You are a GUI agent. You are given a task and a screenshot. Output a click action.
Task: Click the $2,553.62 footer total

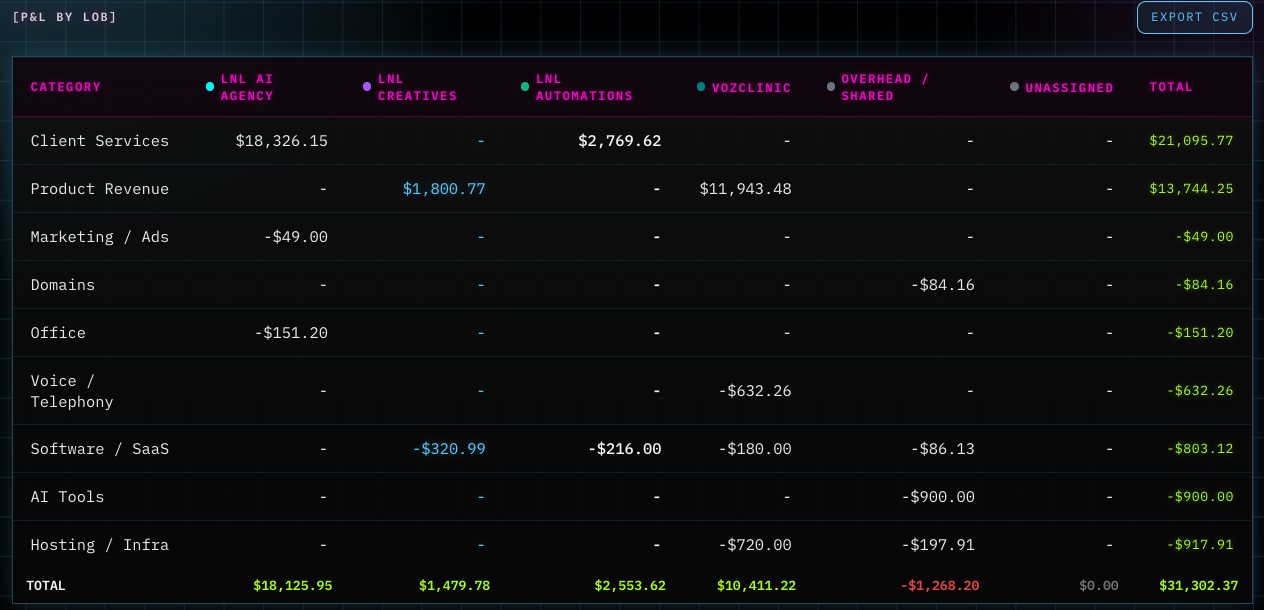(x=630, y=586)
